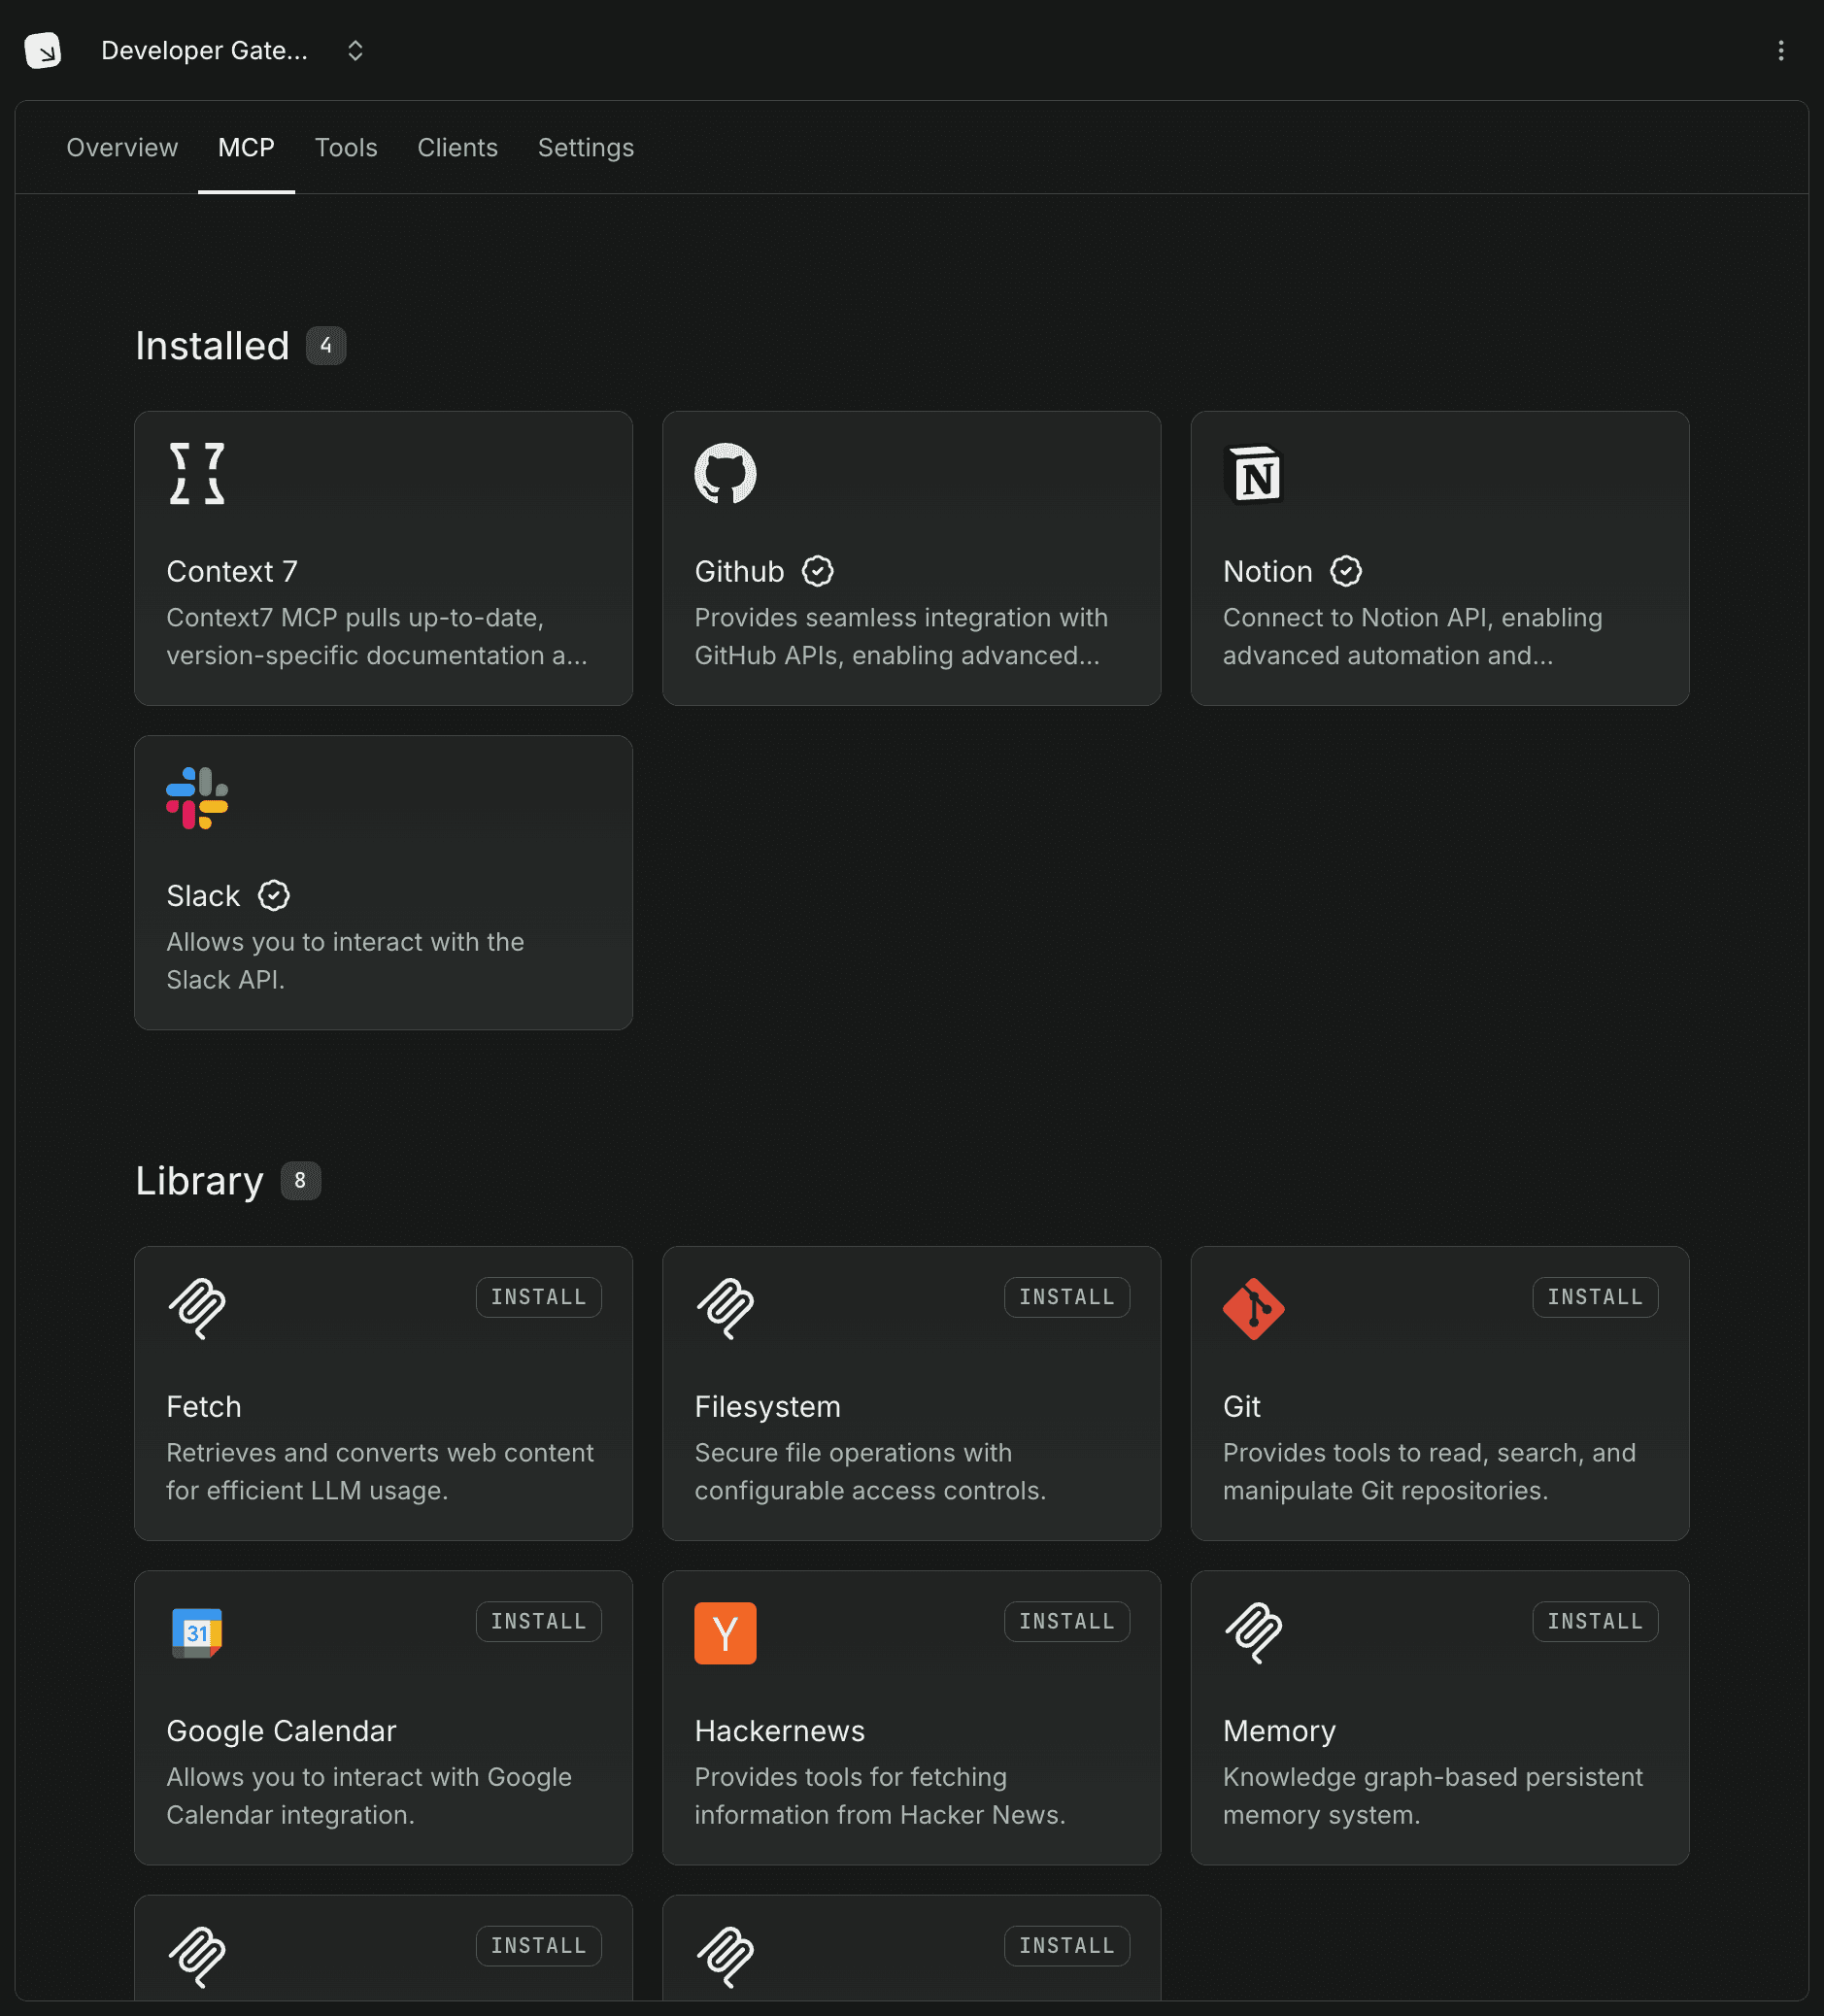Image resolution: width=1824 pixels, height=2016 pixels.
Task: Click the app logo in the top-left corner
Action: pos(44,49)
